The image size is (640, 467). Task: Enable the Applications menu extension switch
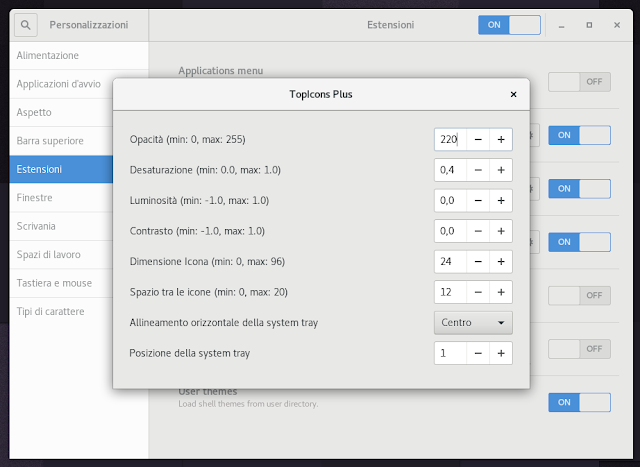(x=579, y=82)
